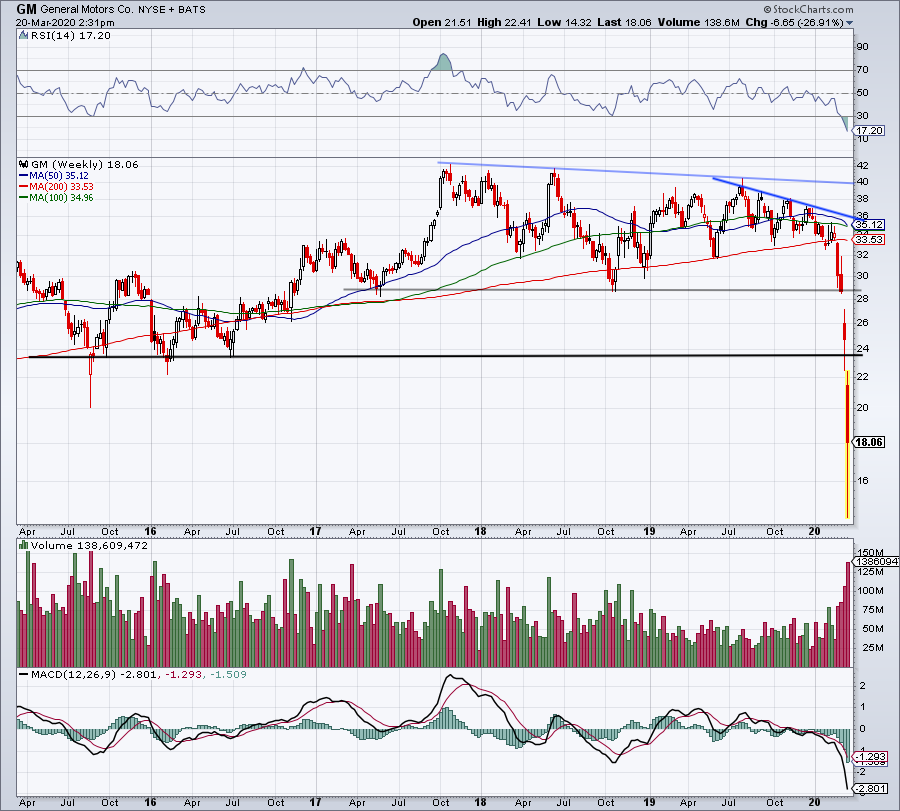
Task: Click the RSI(14) legend line icon
Action: click(x=23, y=36)
